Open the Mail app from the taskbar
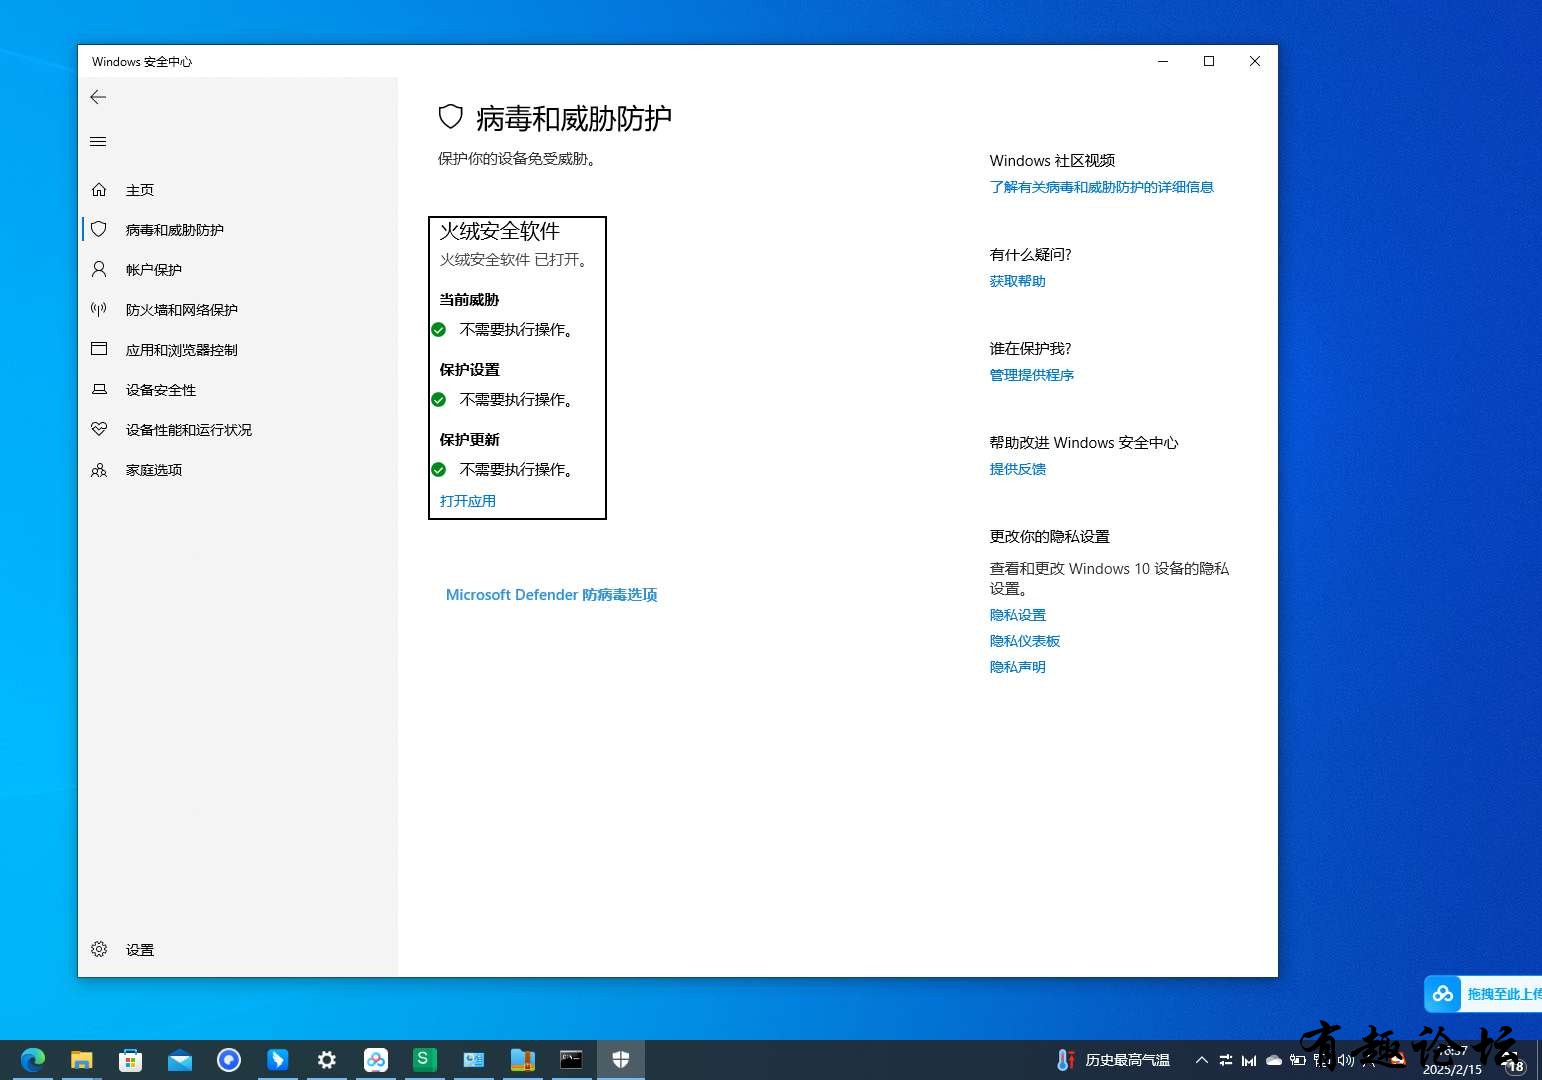This screenshot has width=1542, height=1080. coord(180,1060)
